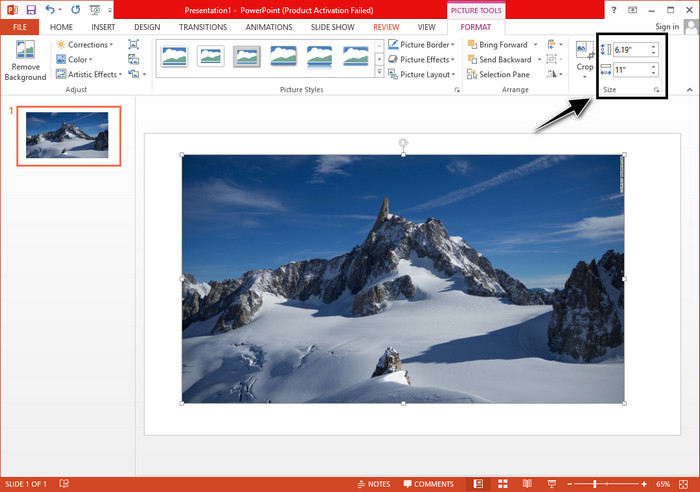Collapse the ribbon with the chevron arrow
The height and width of the screenshot is (492, 700).
click(x=690, y=90)
